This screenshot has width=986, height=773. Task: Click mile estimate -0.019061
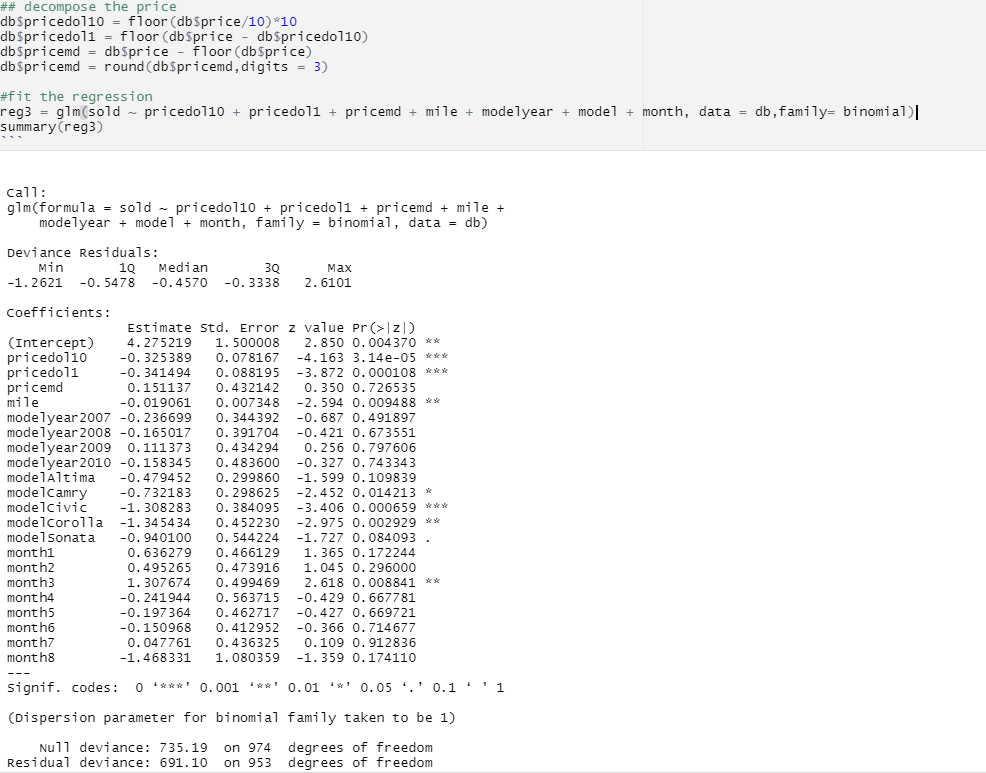pyautogui.click(x=155, y=403)
